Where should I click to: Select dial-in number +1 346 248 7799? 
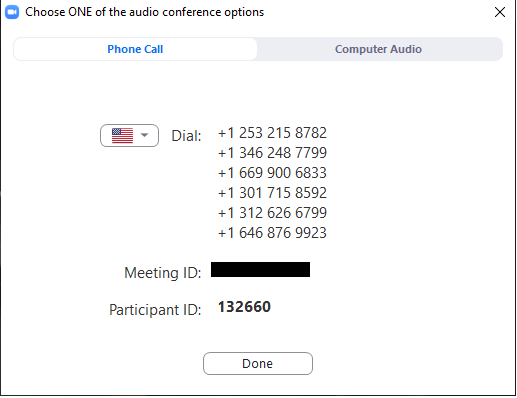pos(272,153)
